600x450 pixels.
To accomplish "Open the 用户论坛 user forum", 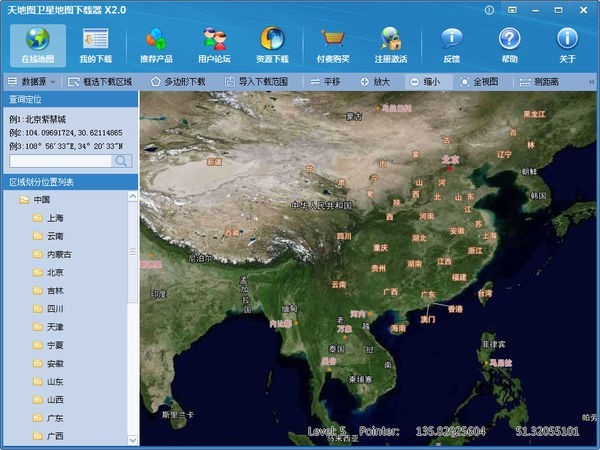I will point(214,46).
